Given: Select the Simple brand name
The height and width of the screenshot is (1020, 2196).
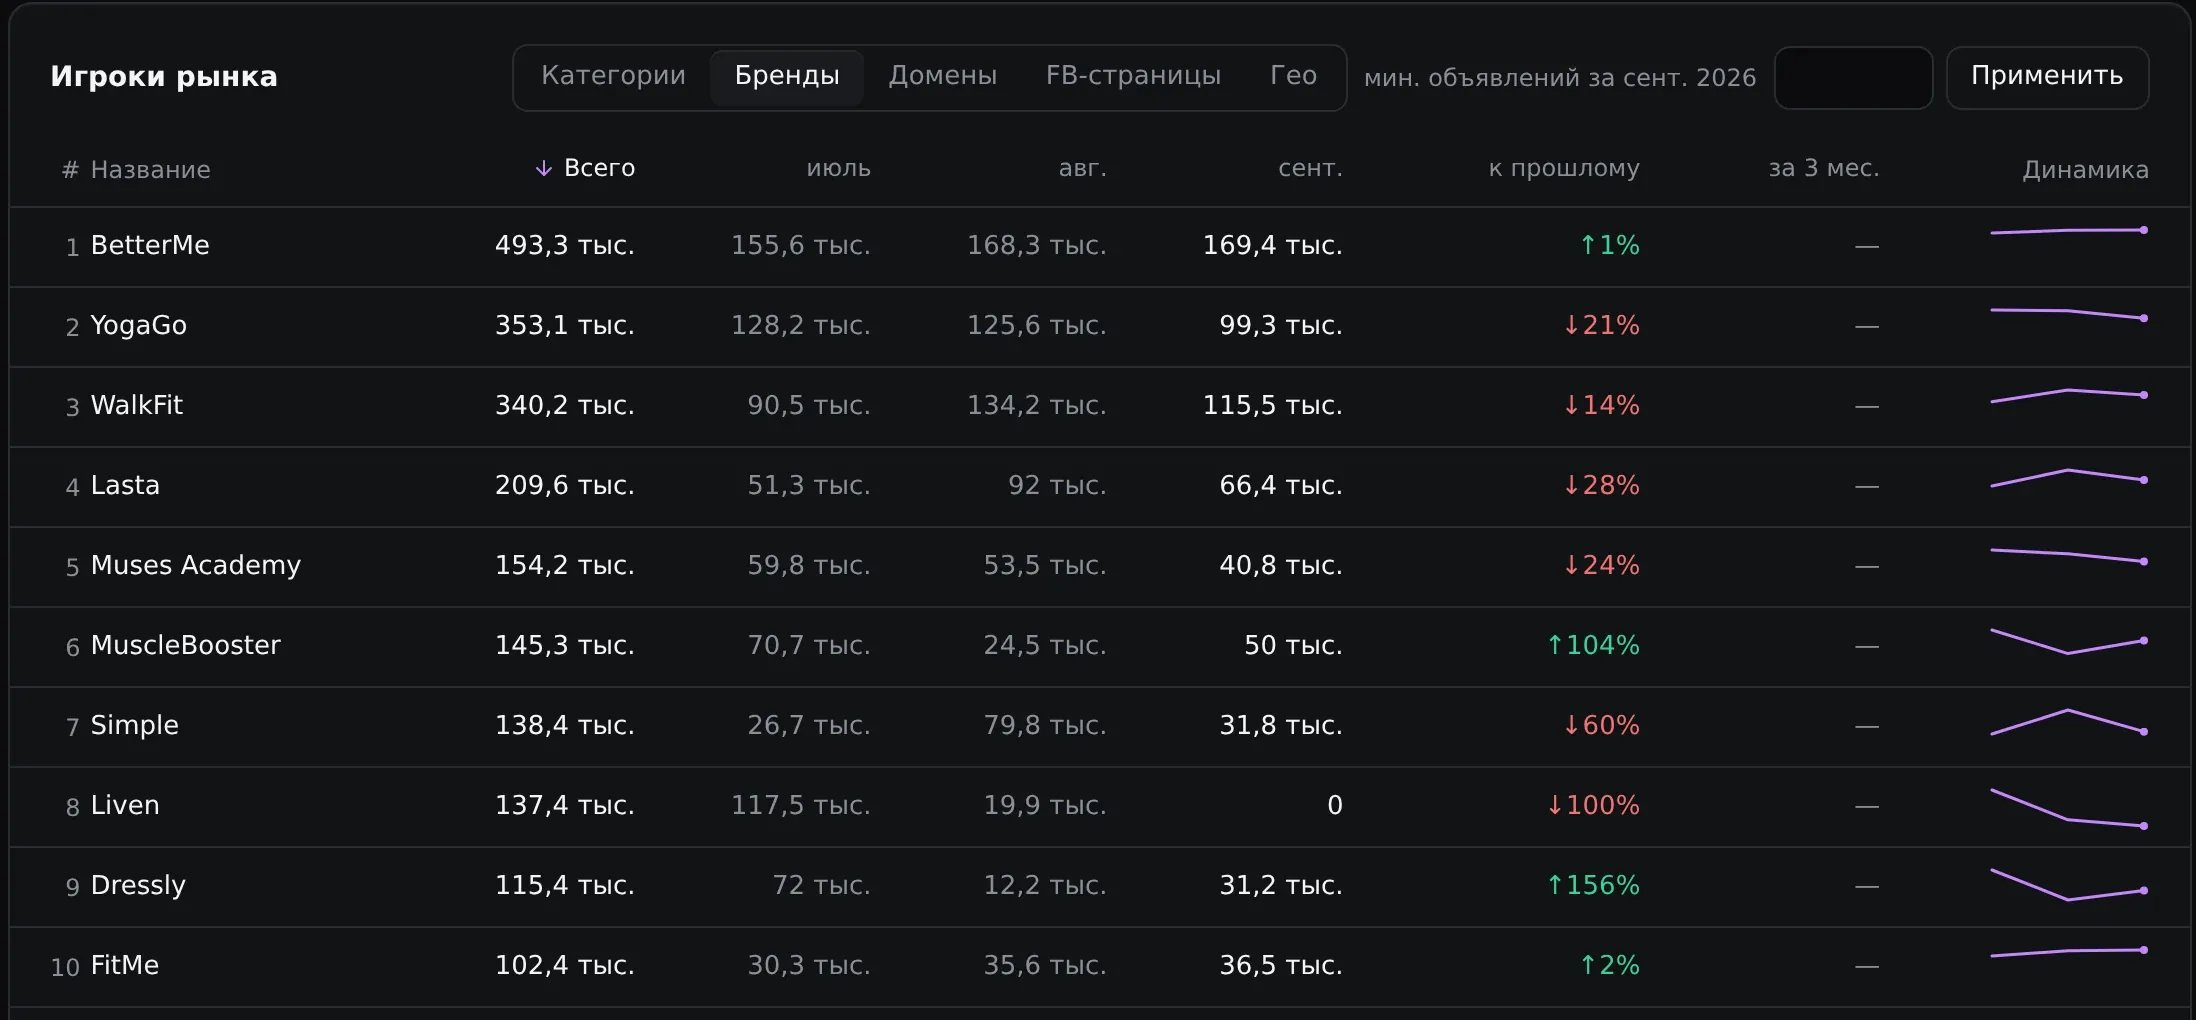Looking at the screenshot, I should click(134, 726).
